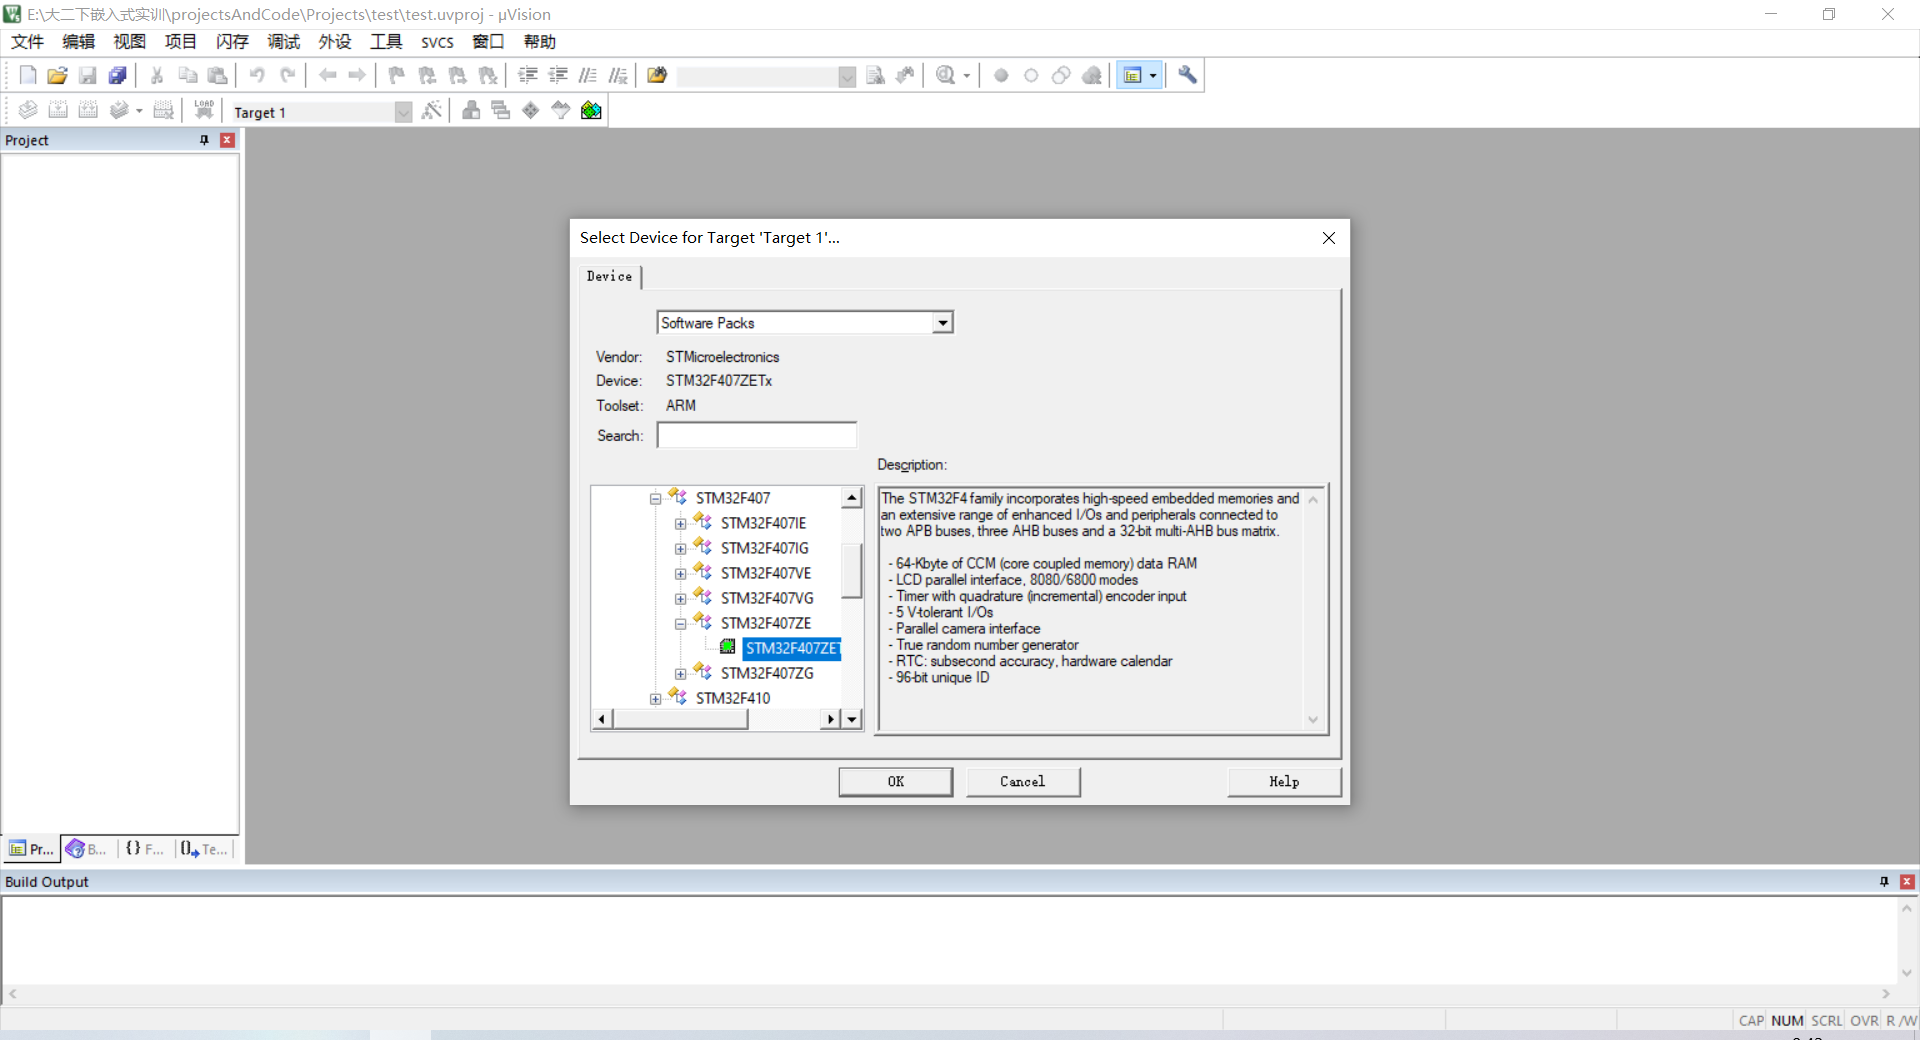Switch to the Templates tab in Project panel

pyautogui.click(x=205, y=849)
